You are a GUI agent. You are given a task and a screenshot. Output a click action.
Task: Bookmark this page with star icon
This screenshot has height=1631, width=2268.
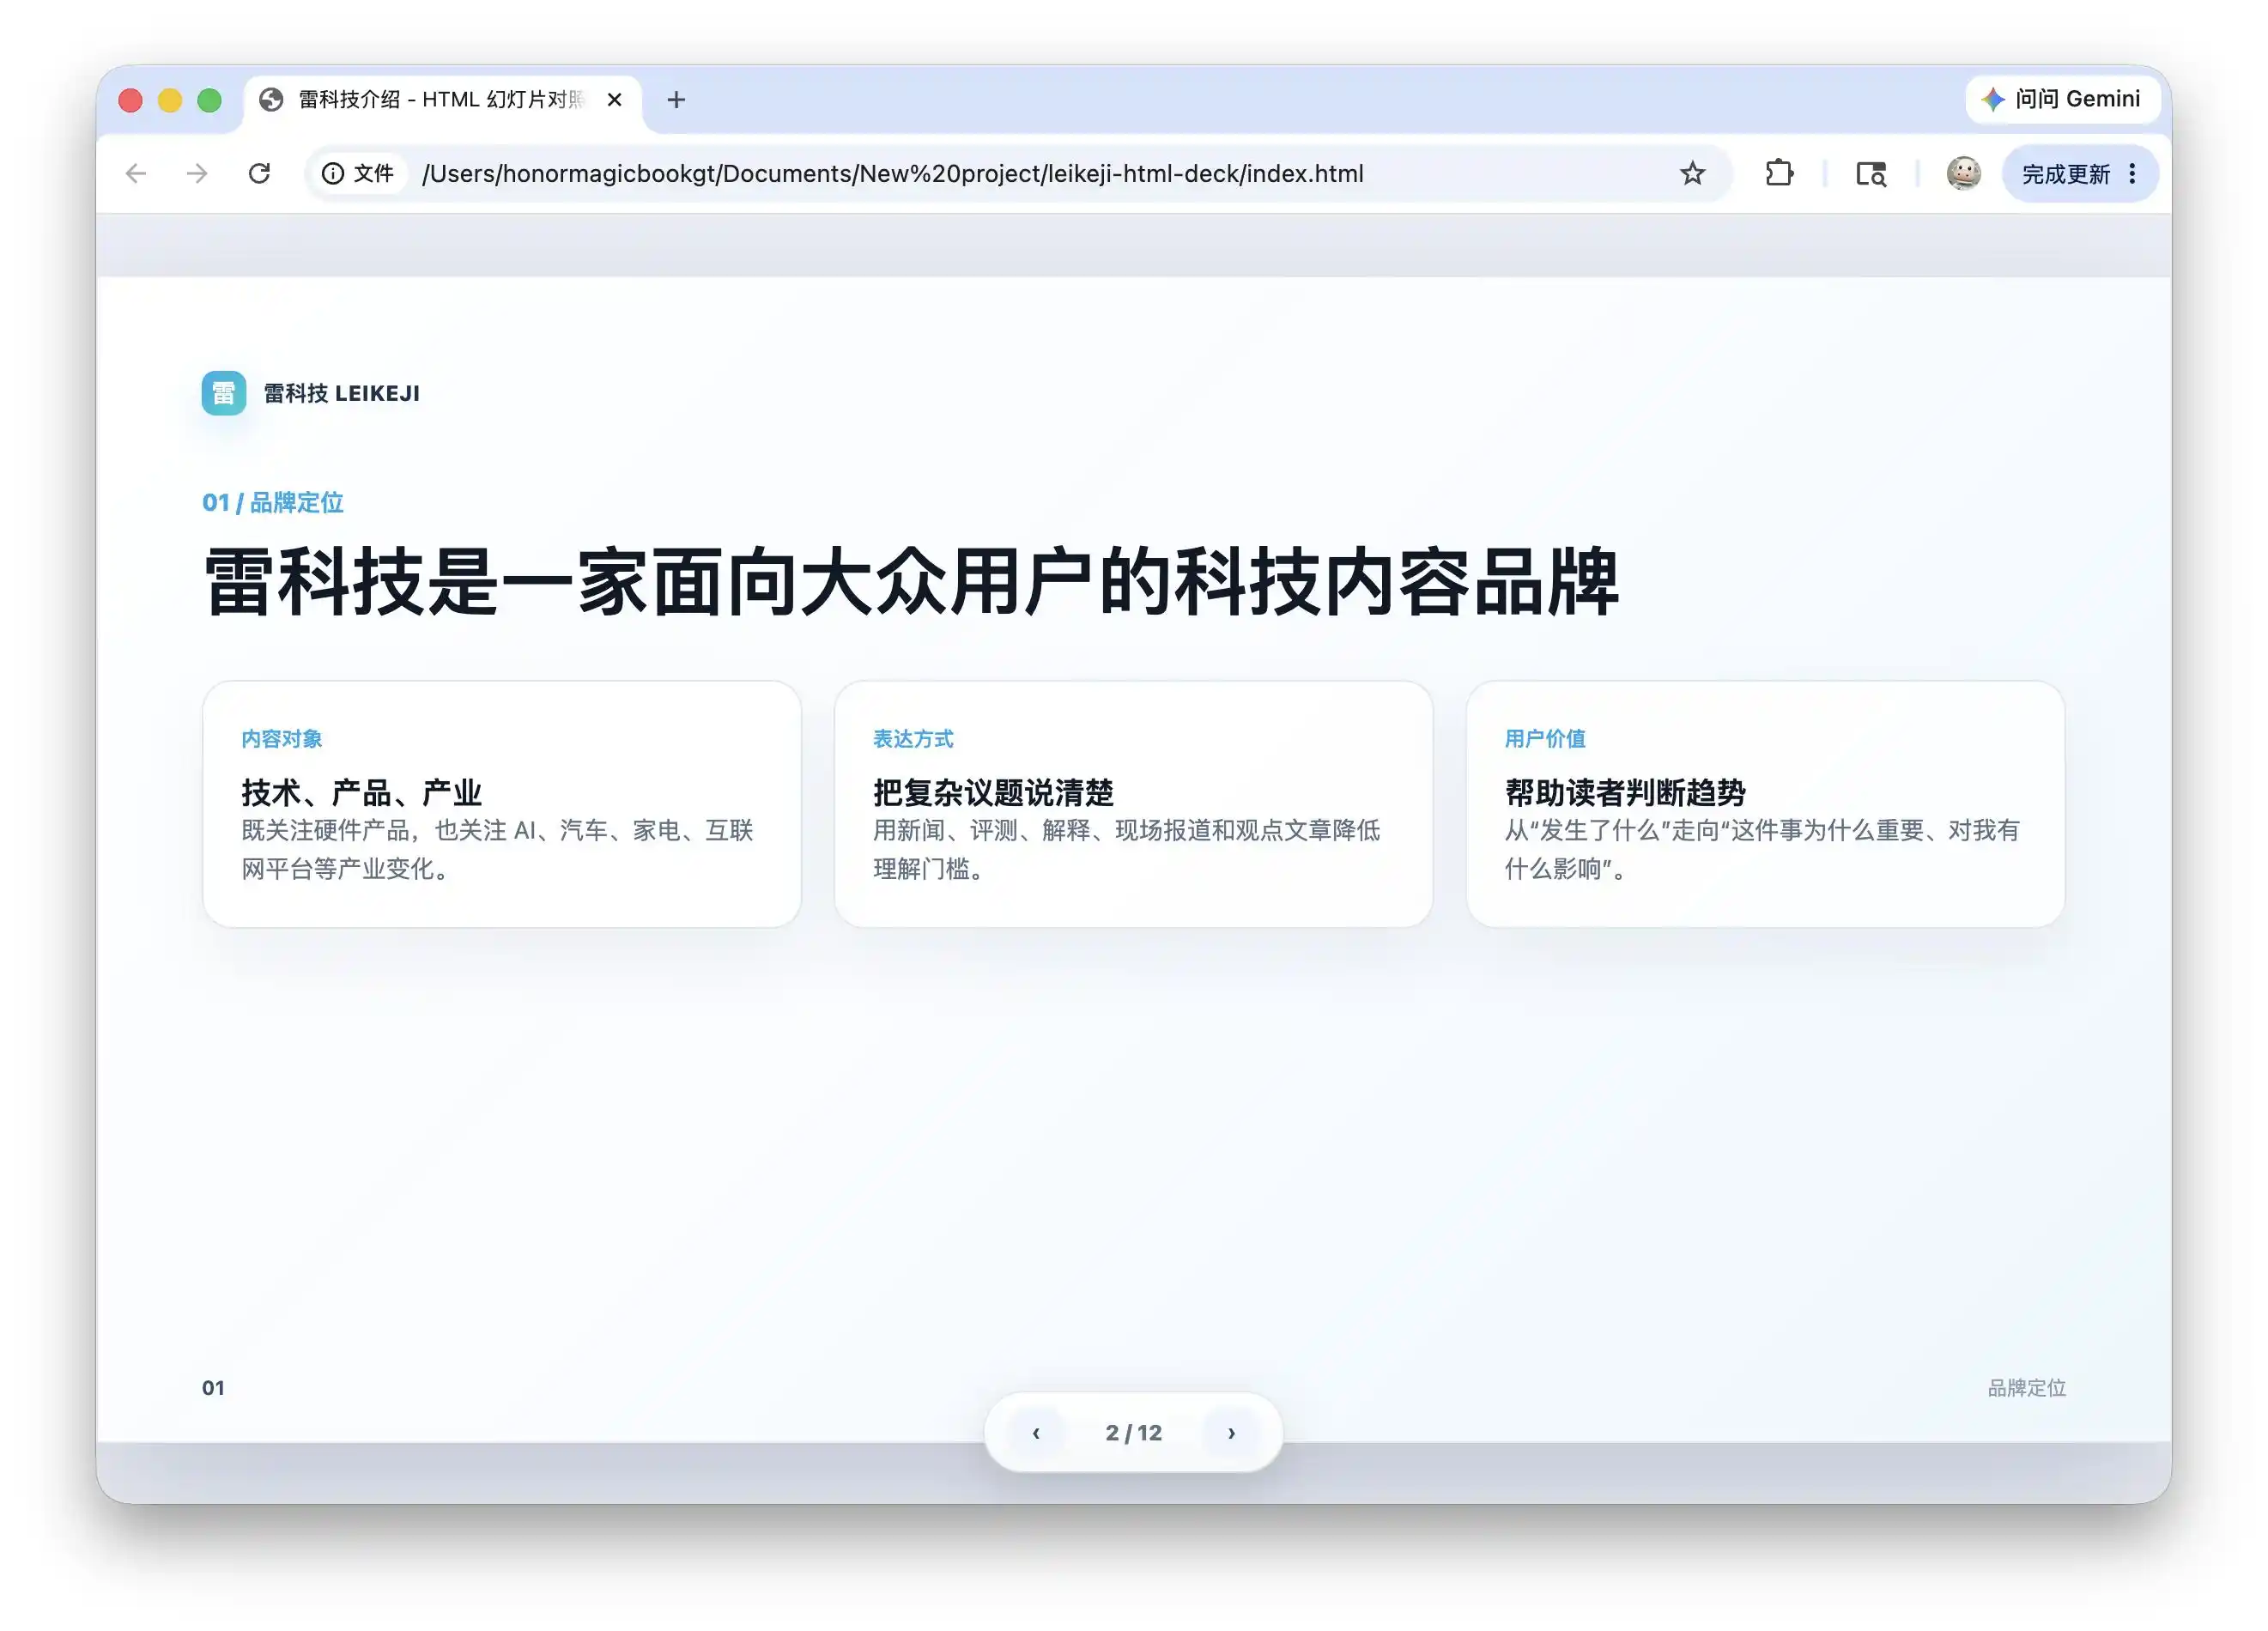coord(1692,174)
